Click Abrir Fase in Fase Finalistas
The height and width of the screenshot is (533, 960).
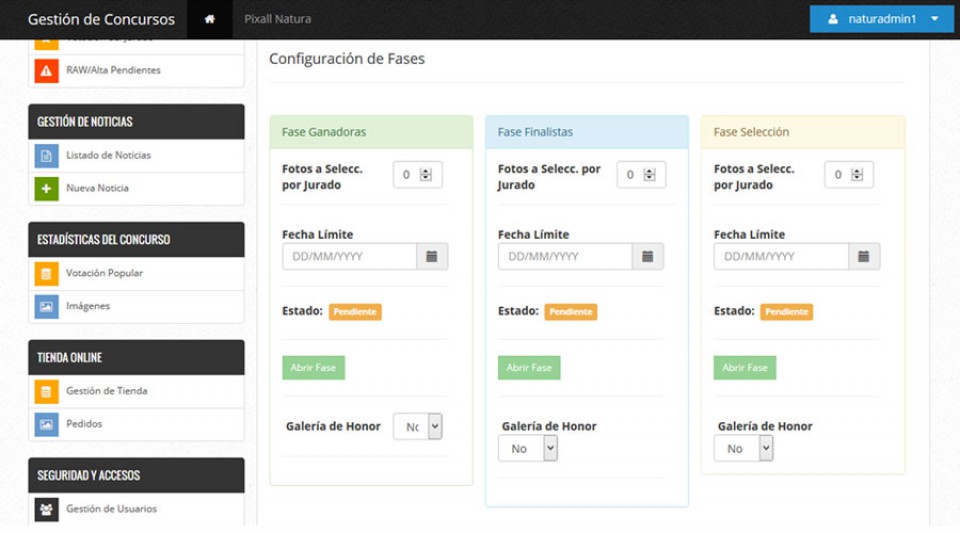(529, 368)
